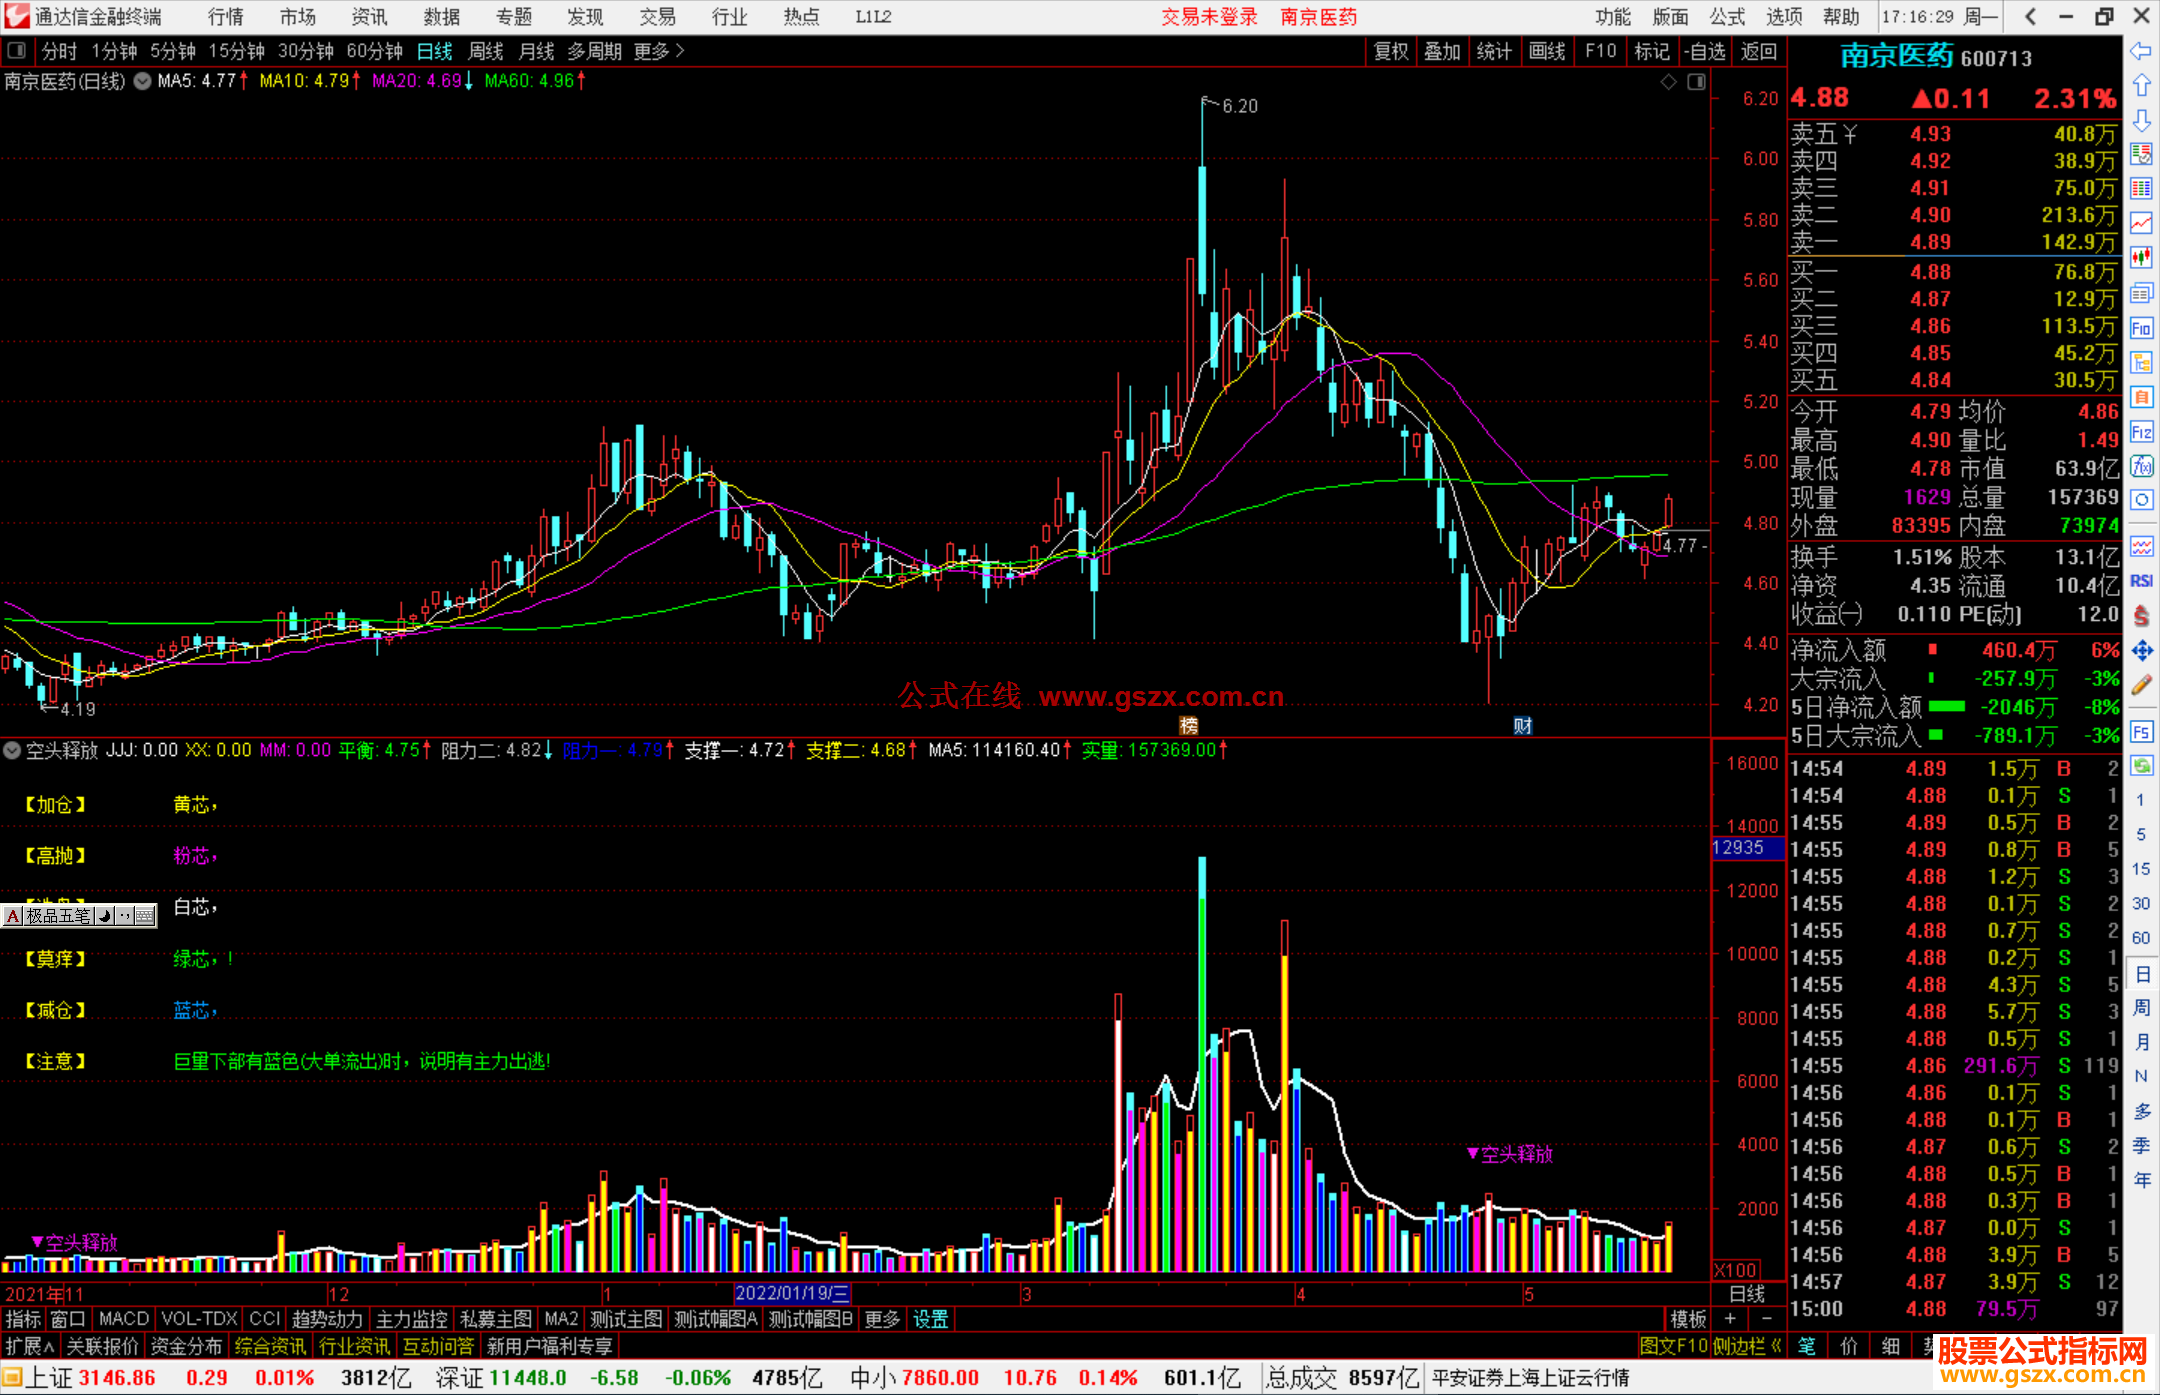Open the 更多 indicators list in bottom bar
Viewport: 2160px width, 1395px height.
pos(882,1320)
